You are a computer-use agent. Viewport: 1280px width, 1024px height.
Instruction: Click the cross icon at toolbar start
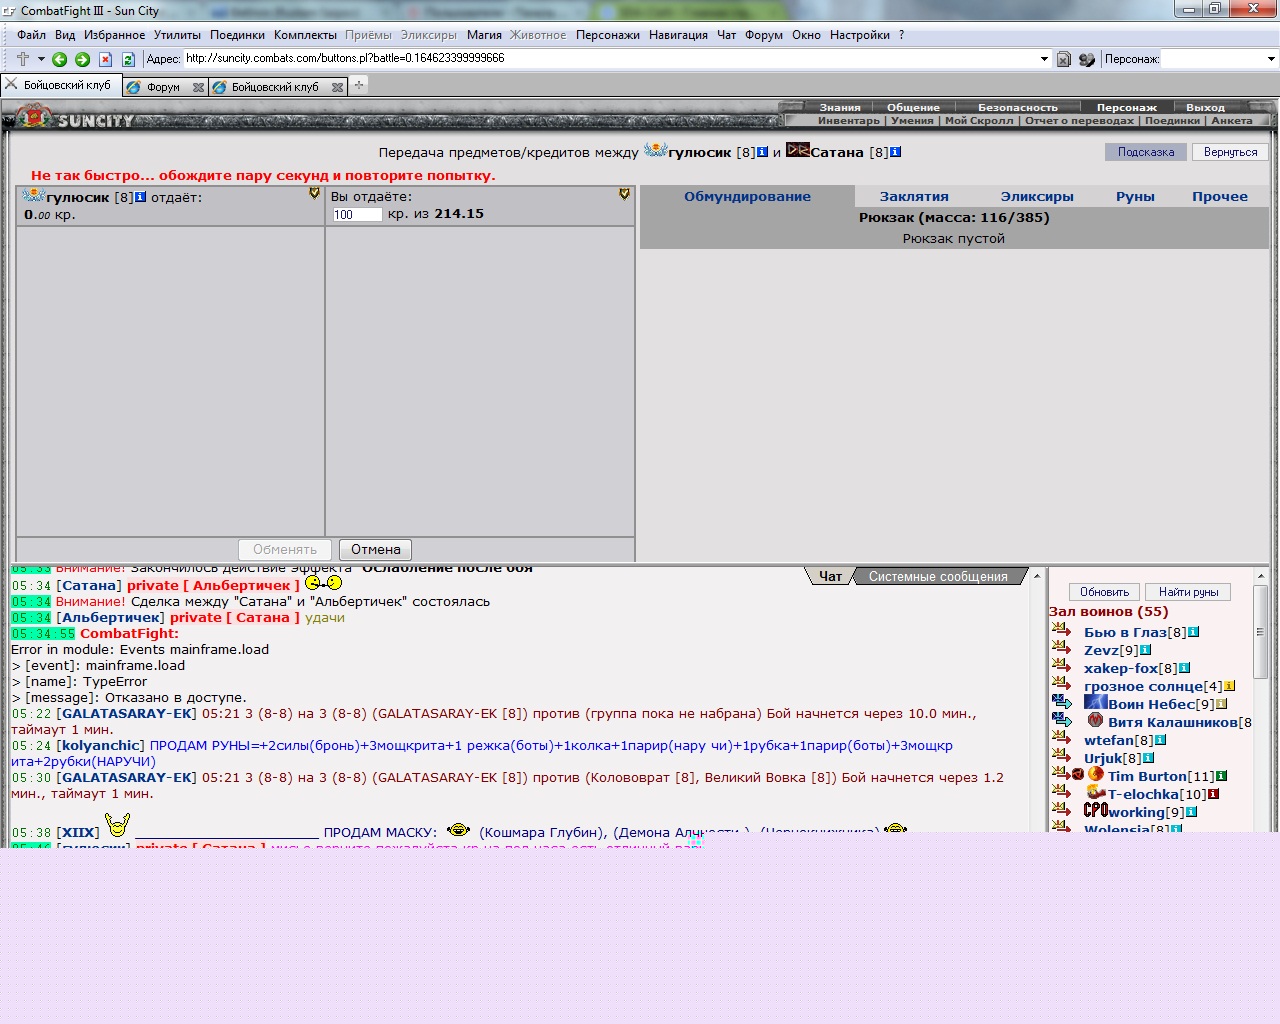(23, 59)
